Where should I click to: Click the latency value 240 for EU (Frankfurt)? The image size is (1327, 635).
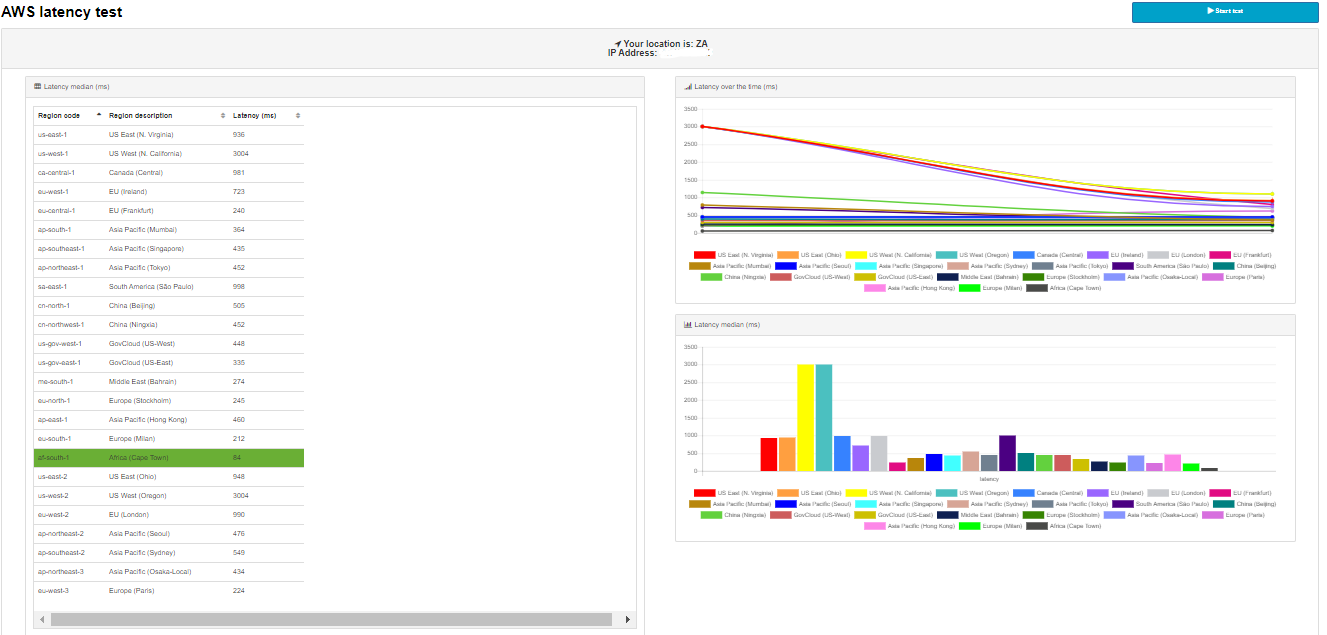pyautogui.click(x=238, y=210)
